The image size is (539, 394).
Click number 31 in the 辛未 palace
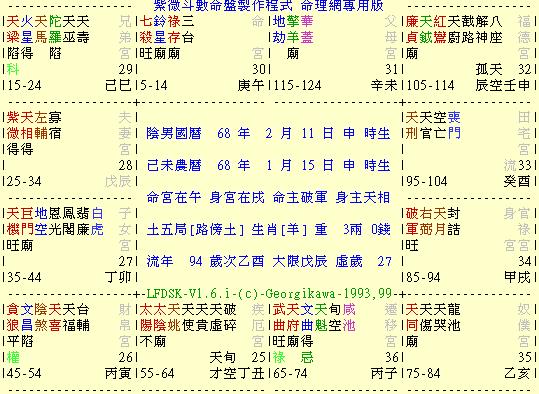pyautogui.click(x=392, y=69)
